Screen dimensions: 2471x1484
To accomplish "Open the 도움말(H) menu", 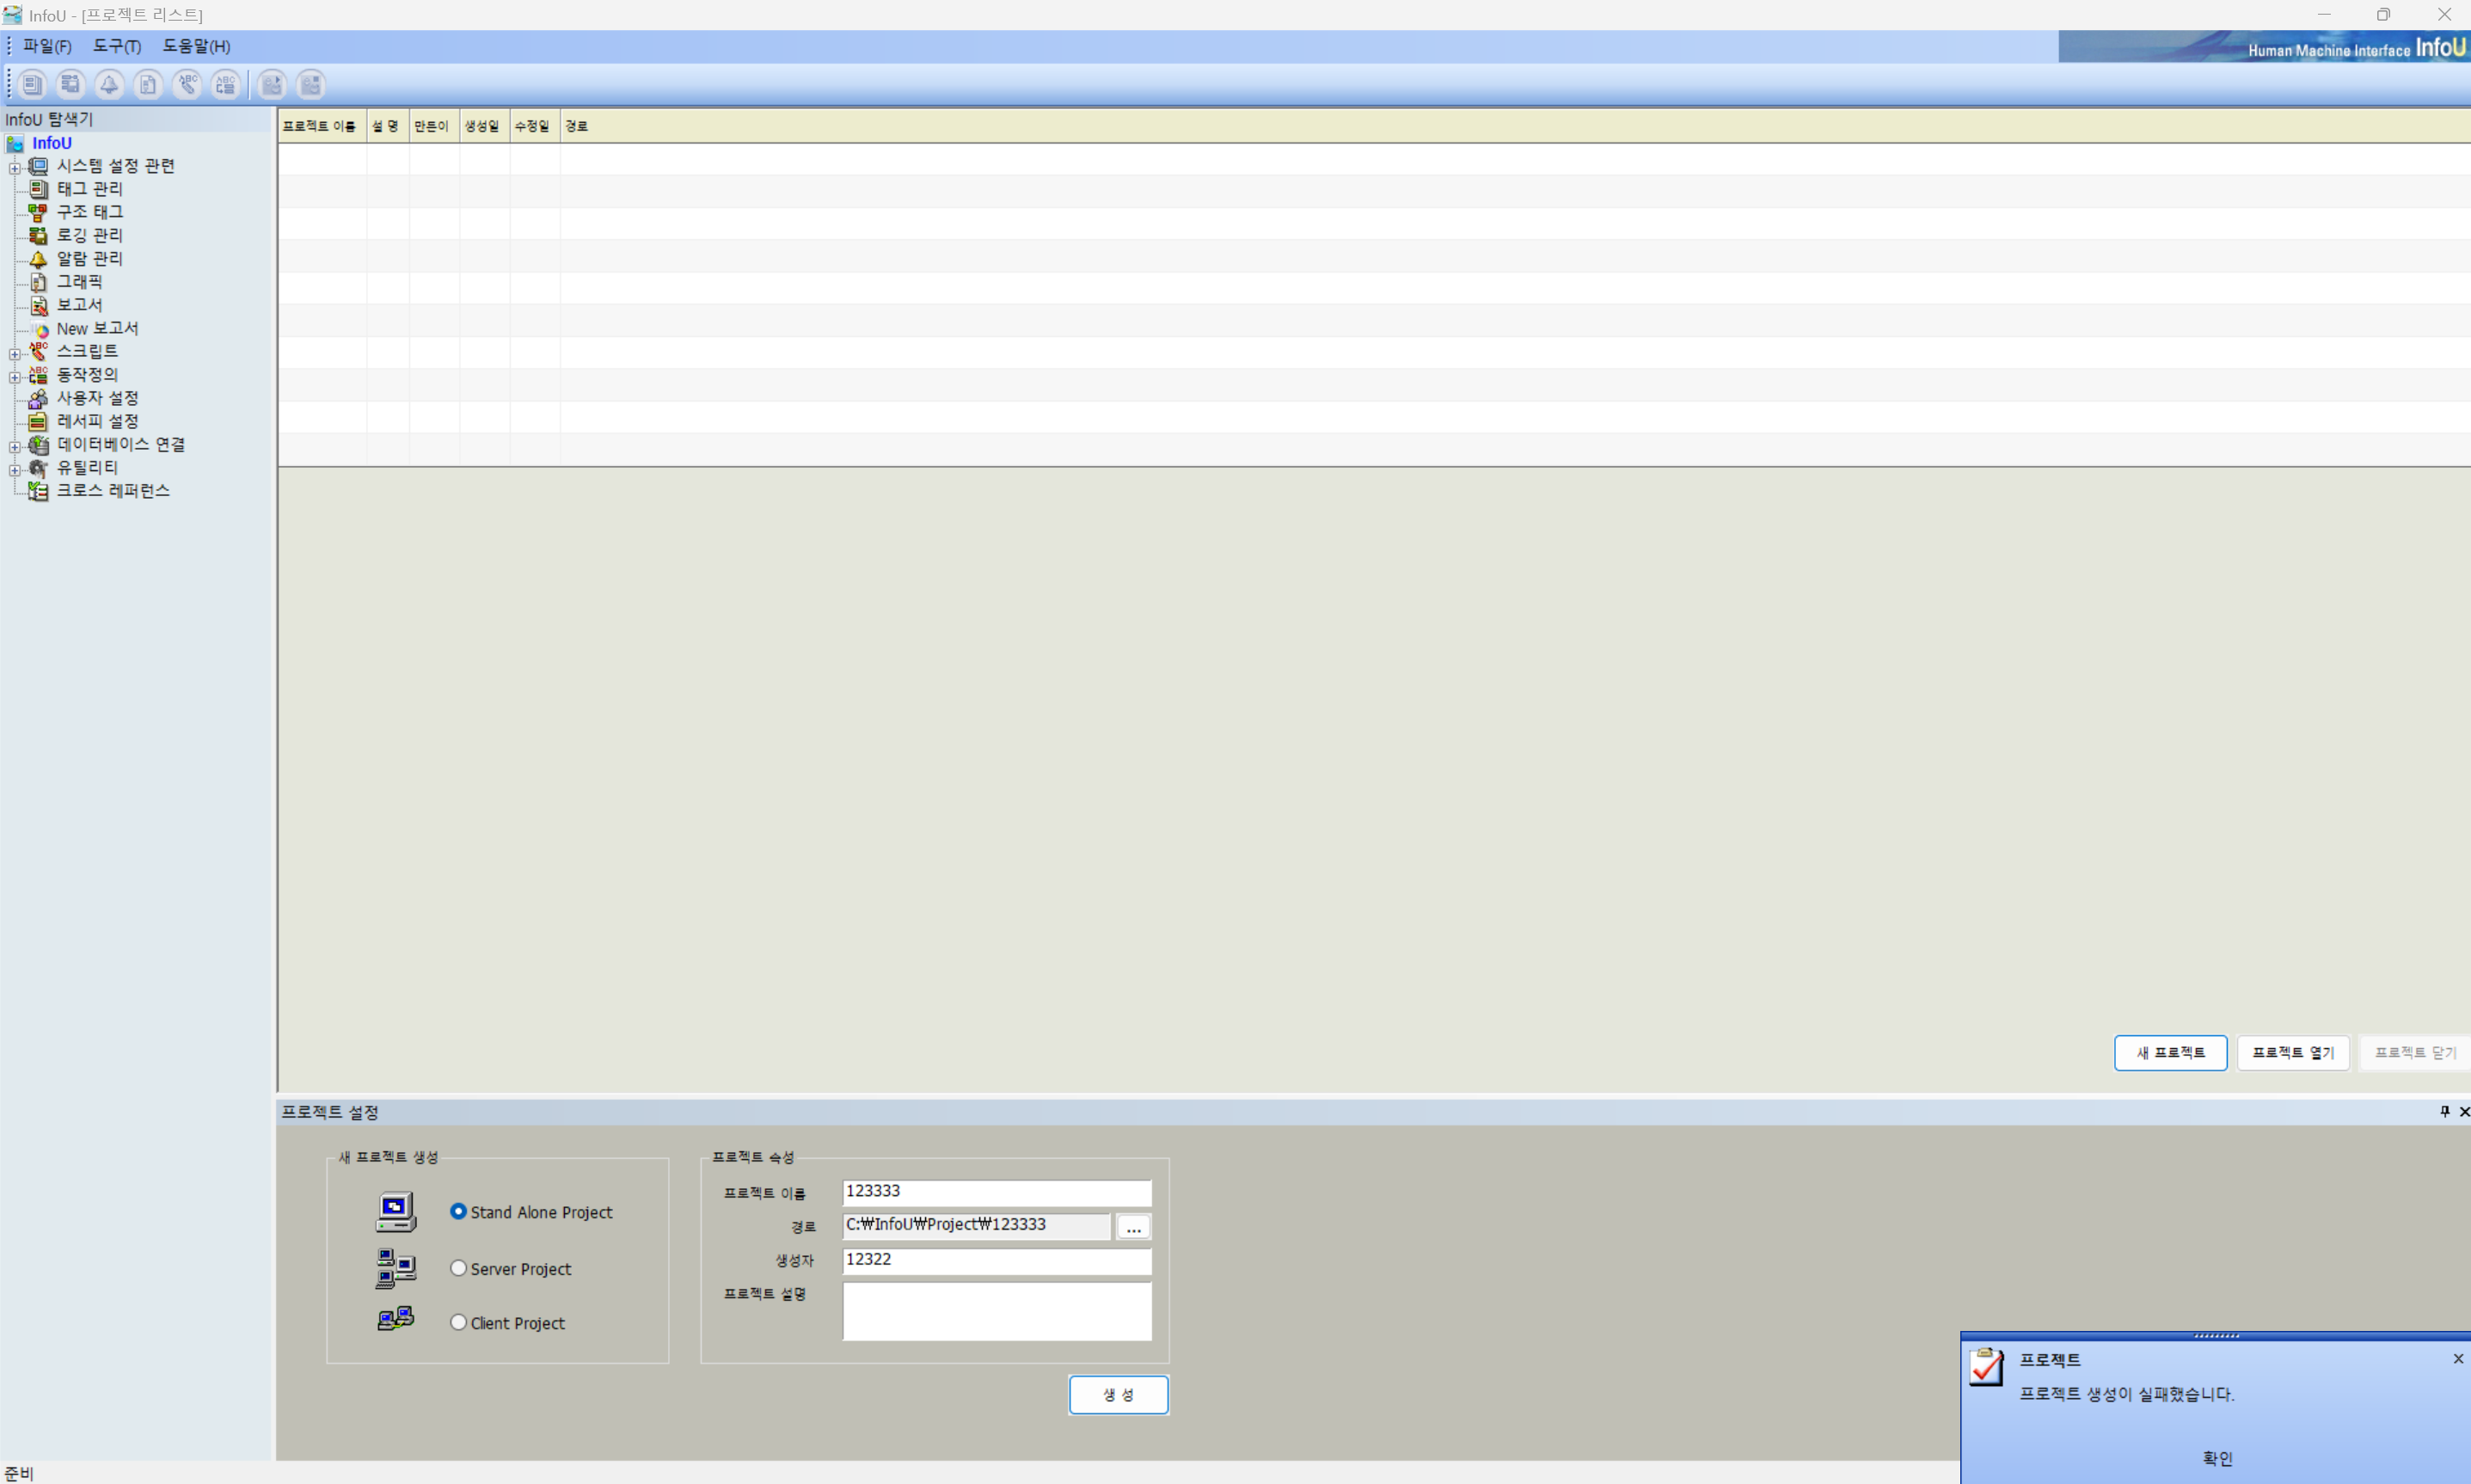I will (196, 46).
